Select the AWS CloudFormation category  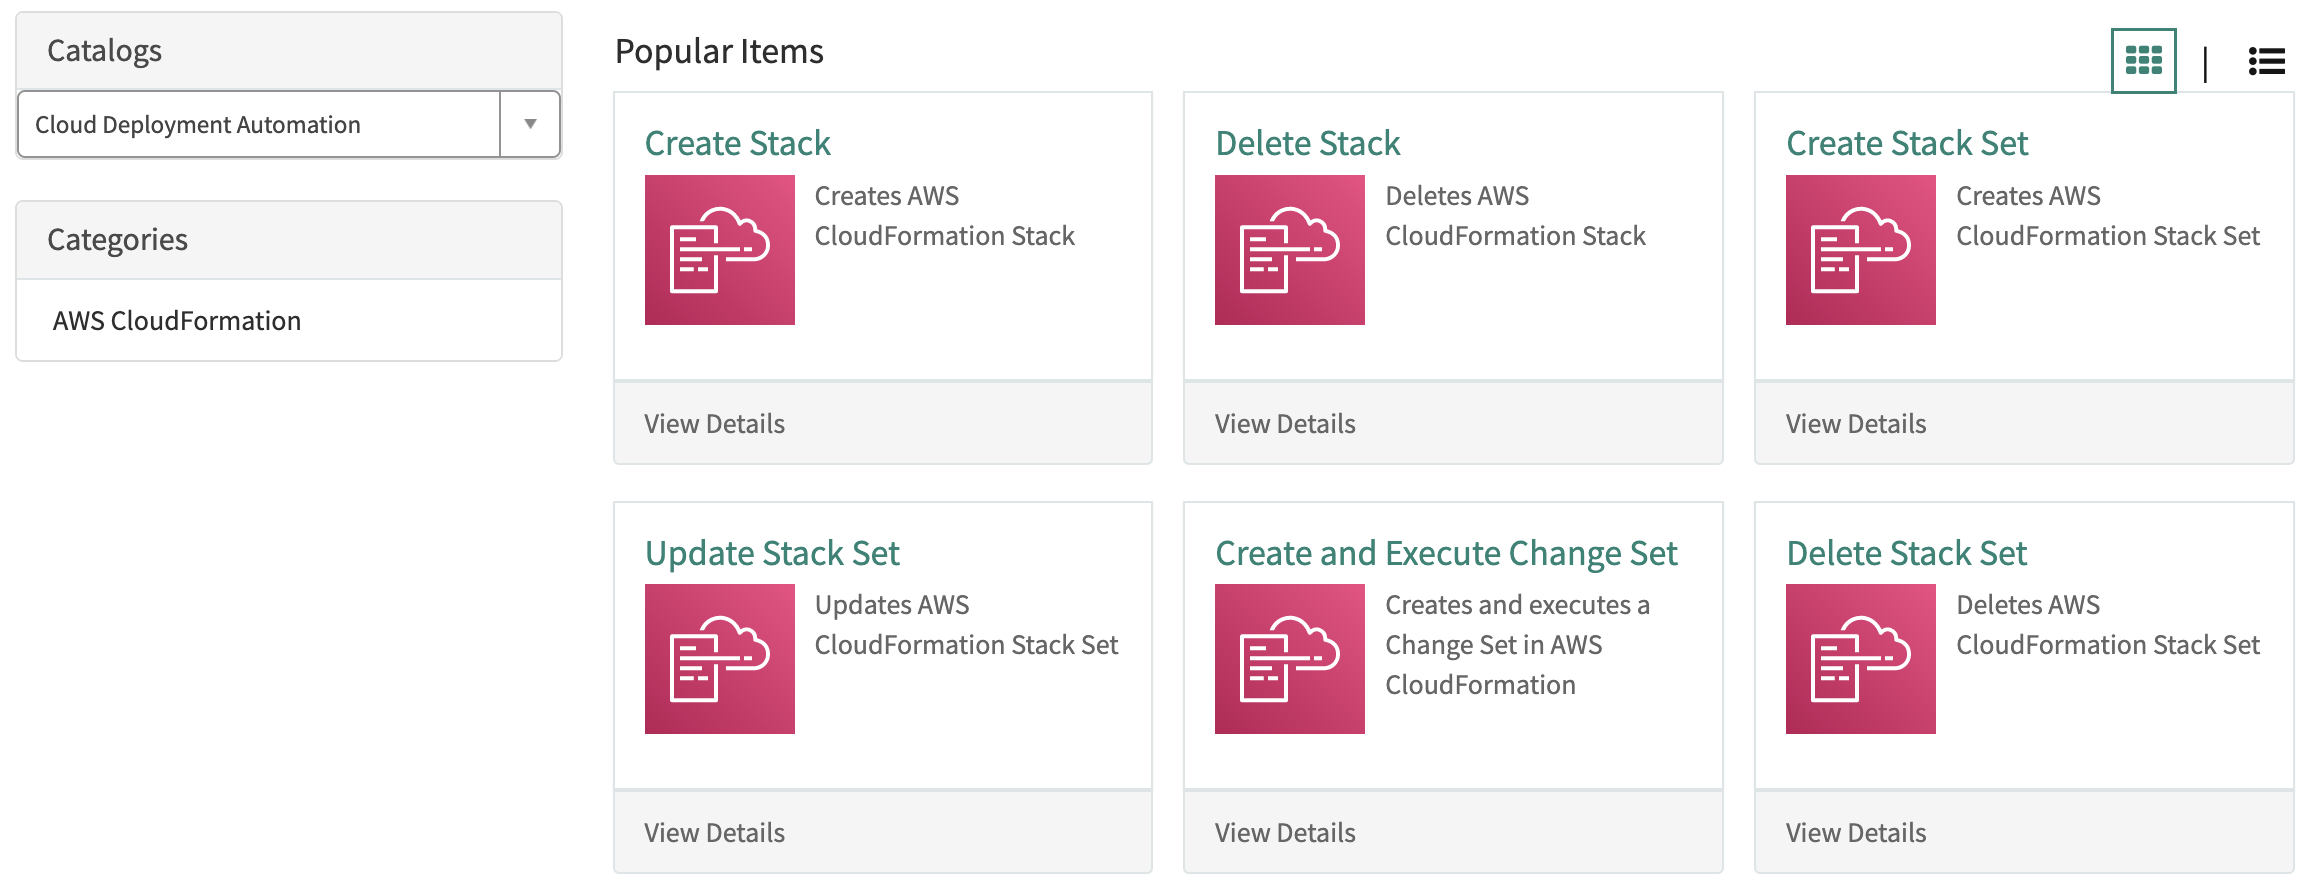177,321
